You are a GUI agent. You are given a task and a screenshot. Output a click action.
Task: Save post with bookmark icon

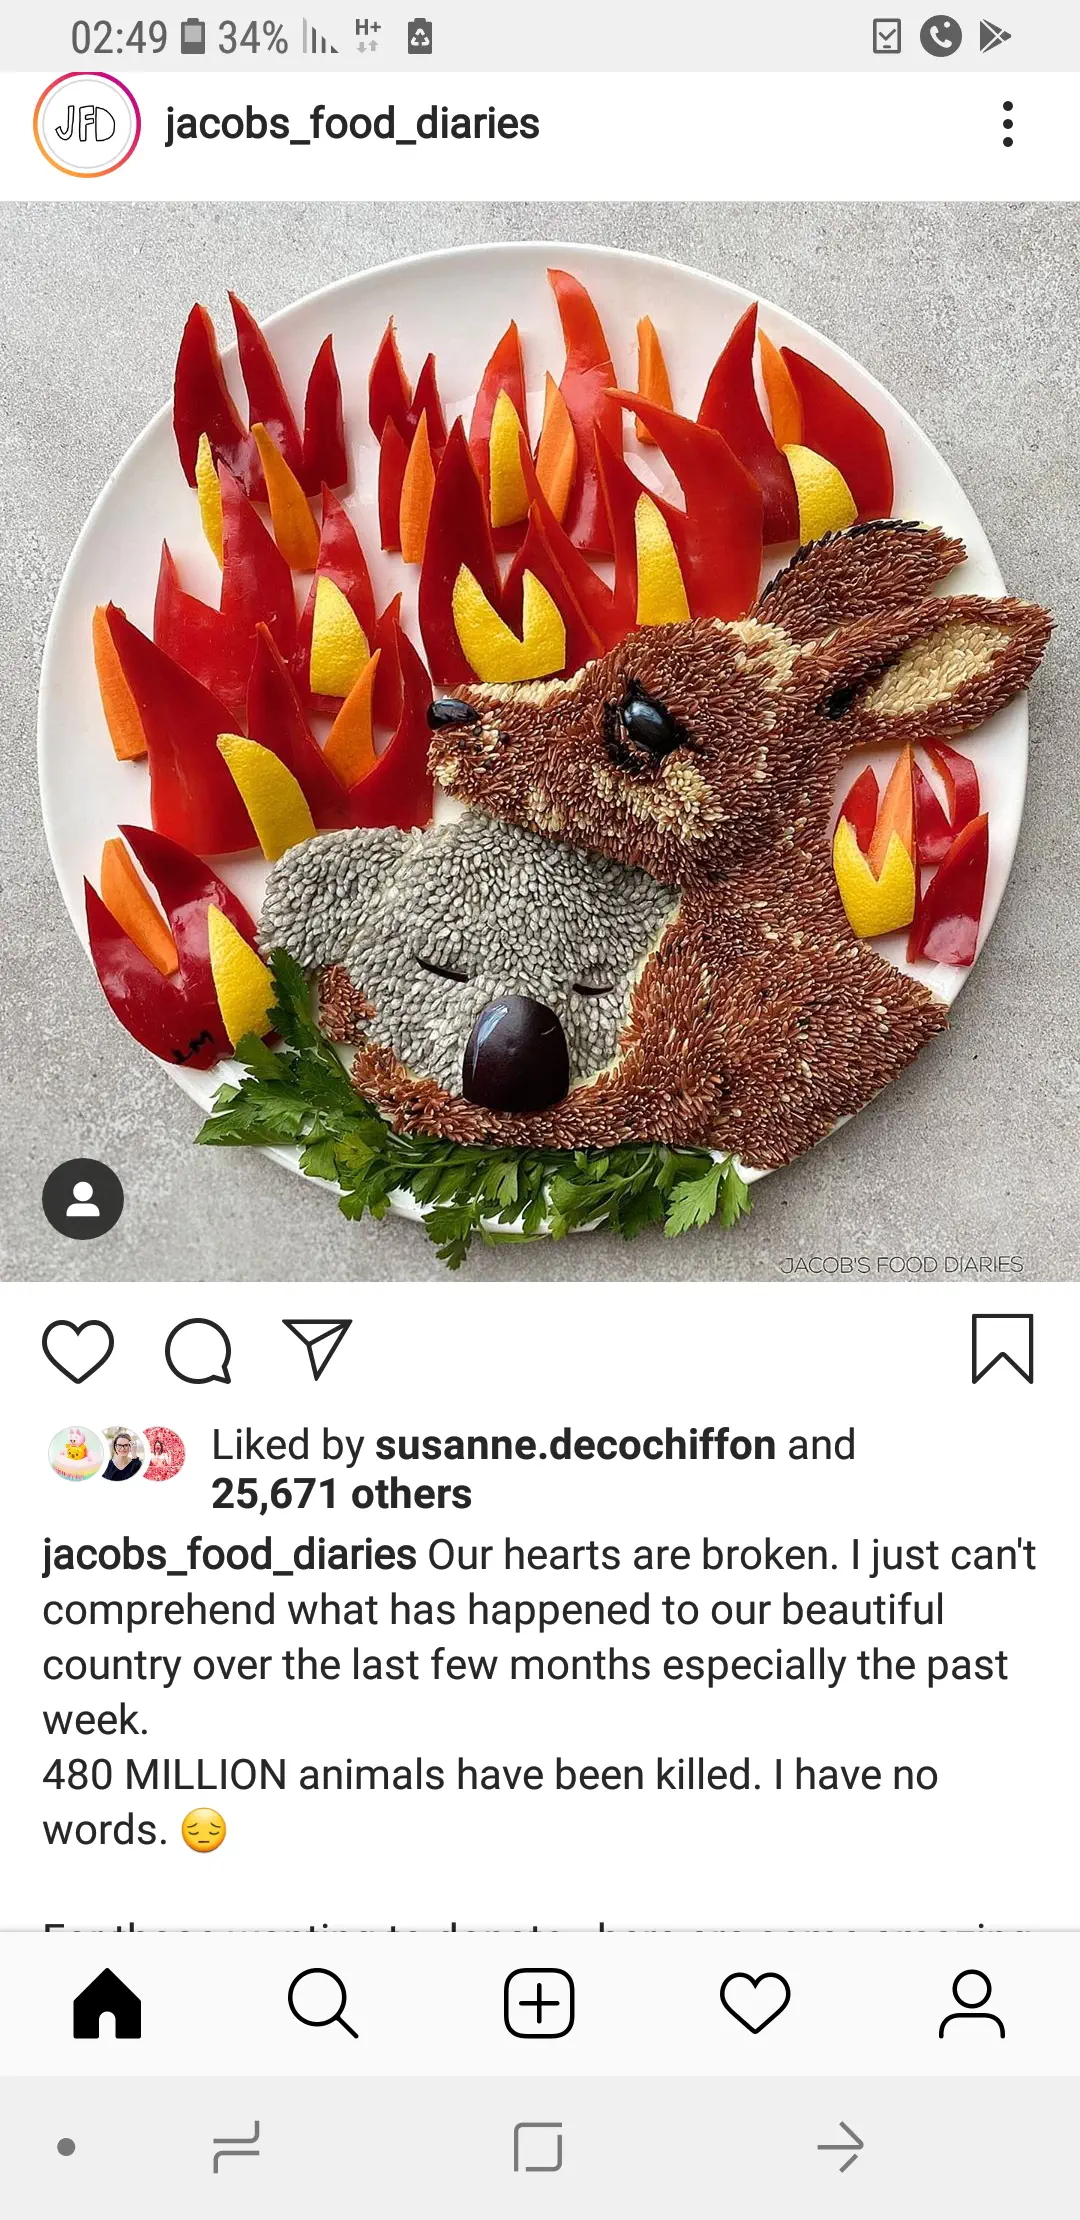pyautogui.click(x=1002, y=1349)
